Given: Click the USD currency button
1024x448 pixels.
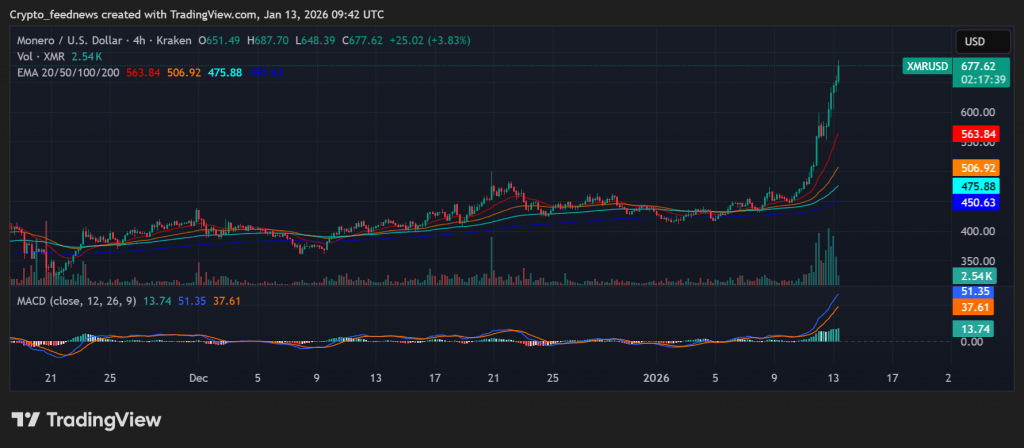Looking at the screenshot, I should tap(983, 42).
